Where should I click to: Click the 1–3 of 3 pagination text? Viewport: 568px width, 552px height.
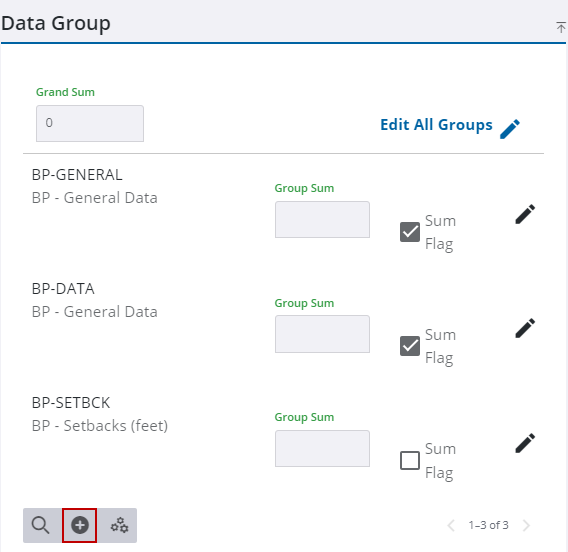point(488,525)
